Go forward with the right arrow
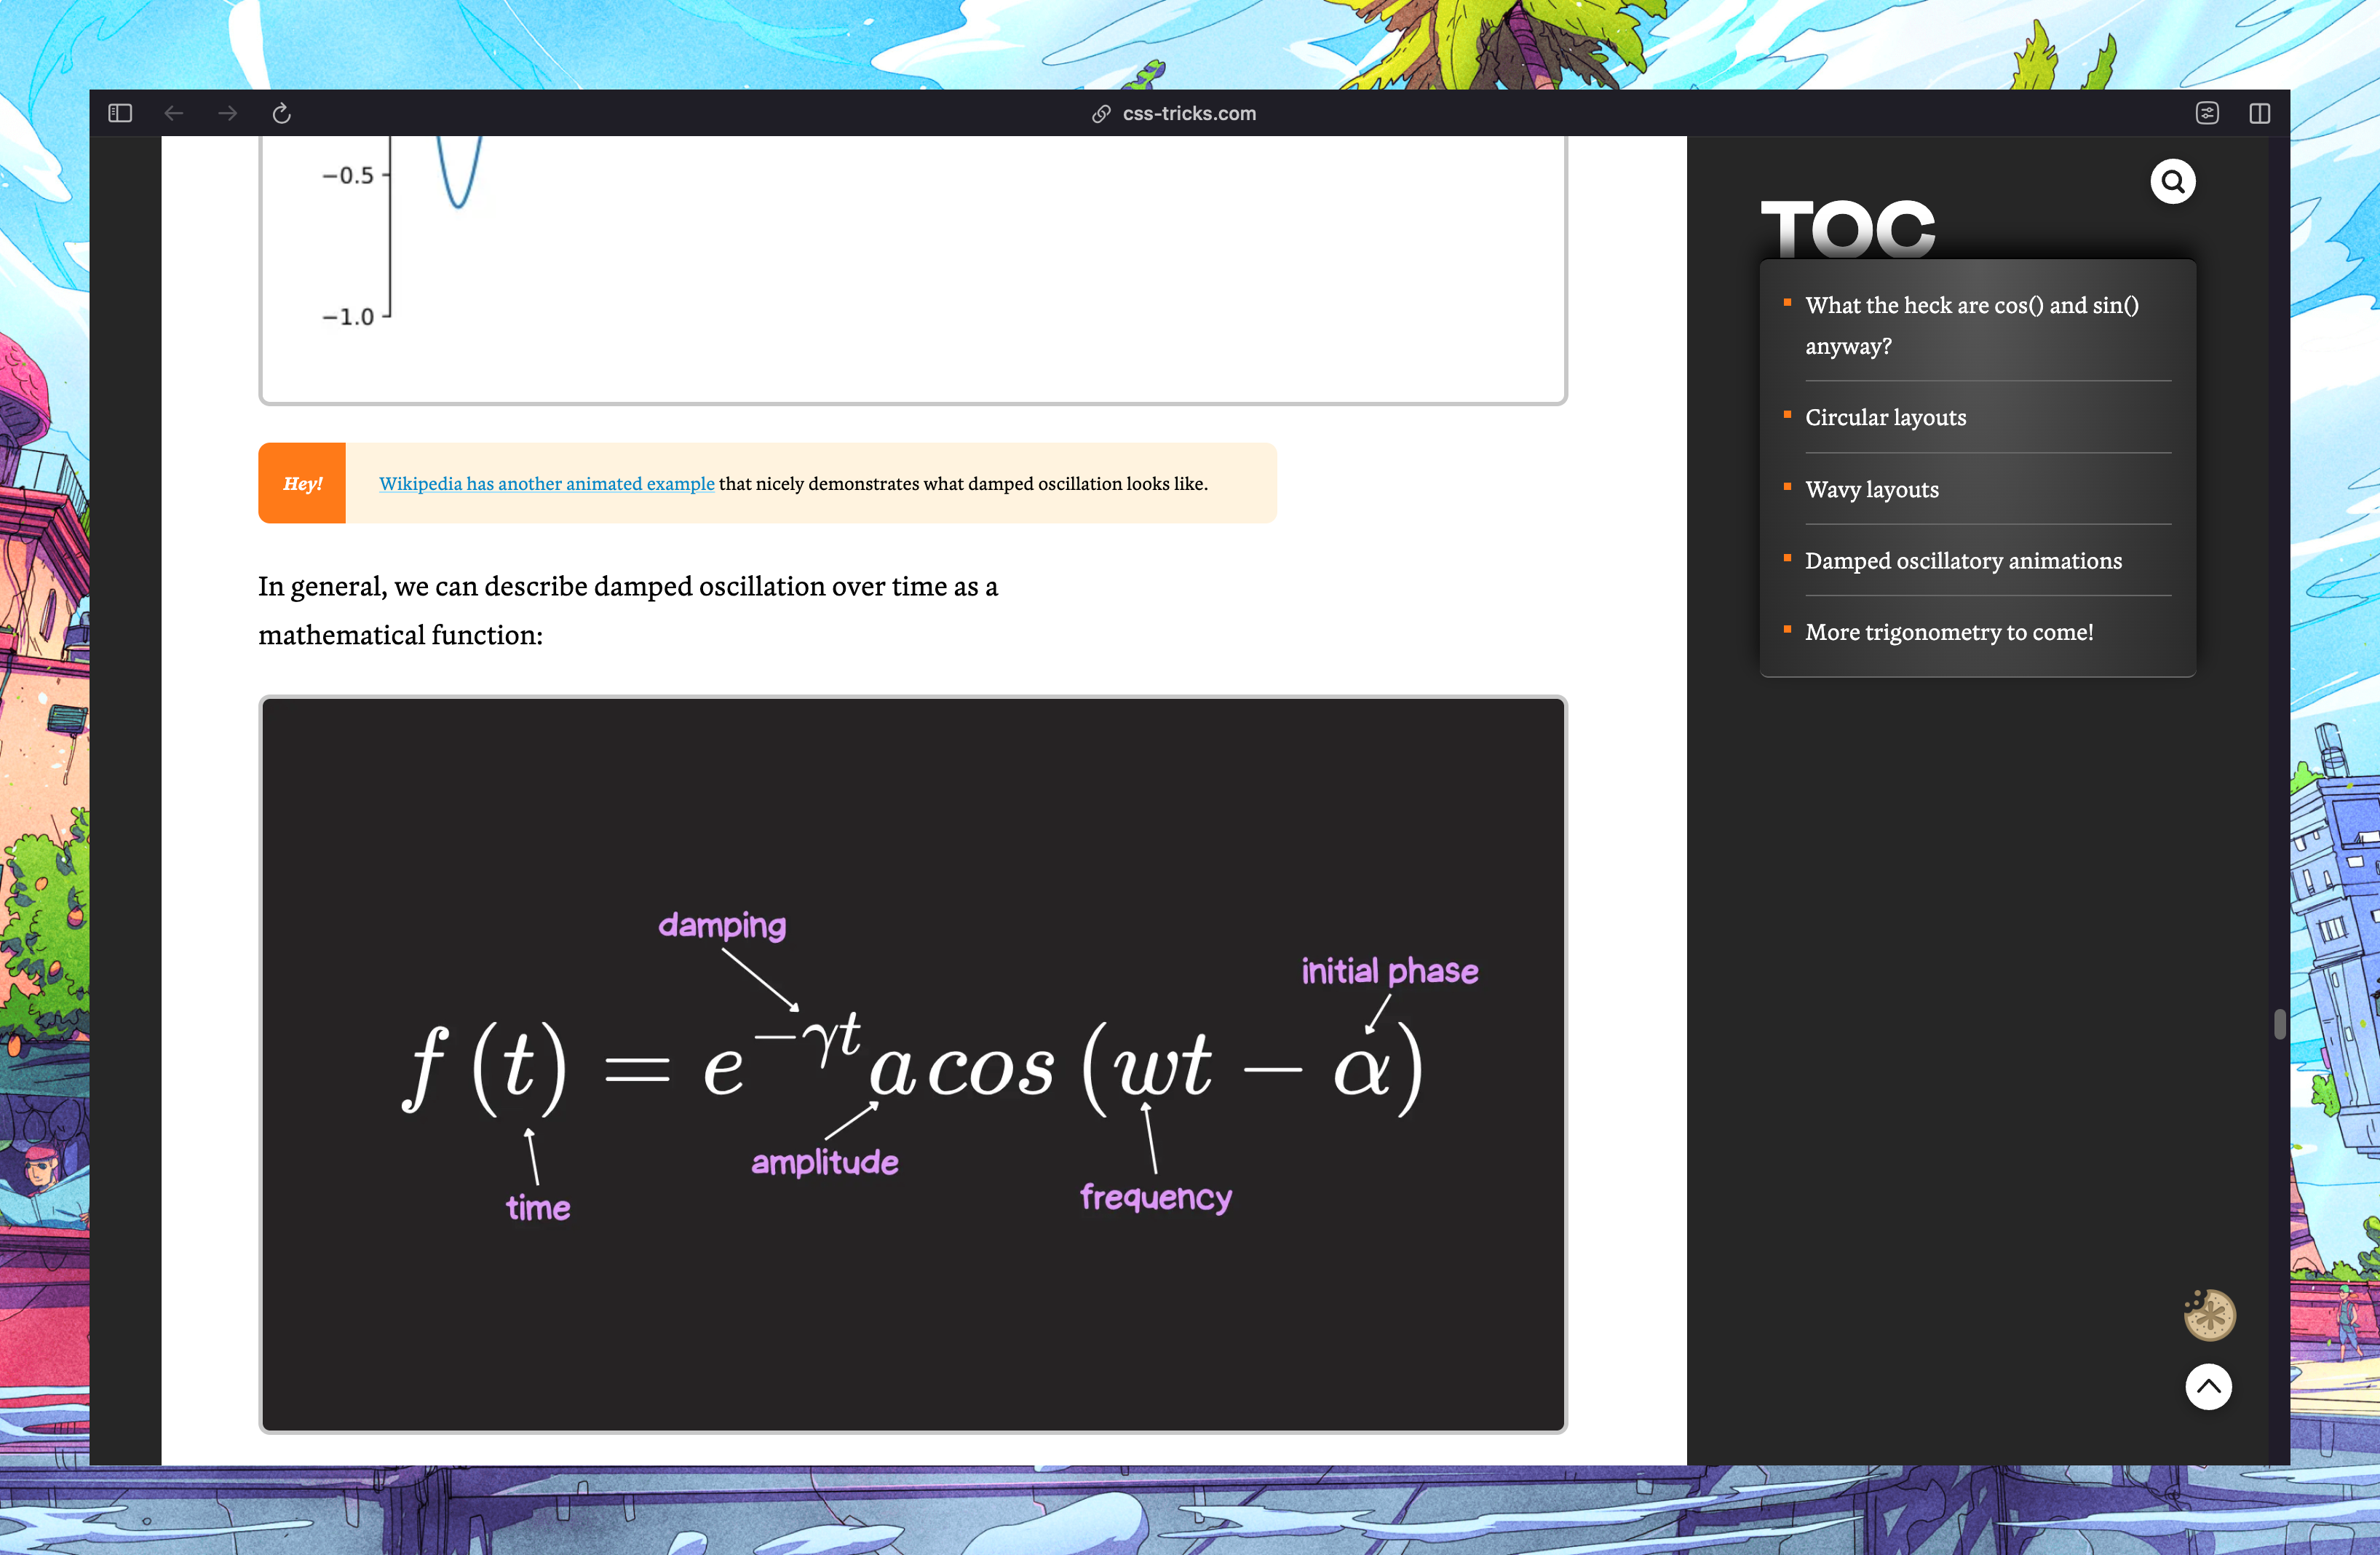The width and height of the screenshot is (2380, 1555). (228, 113)
